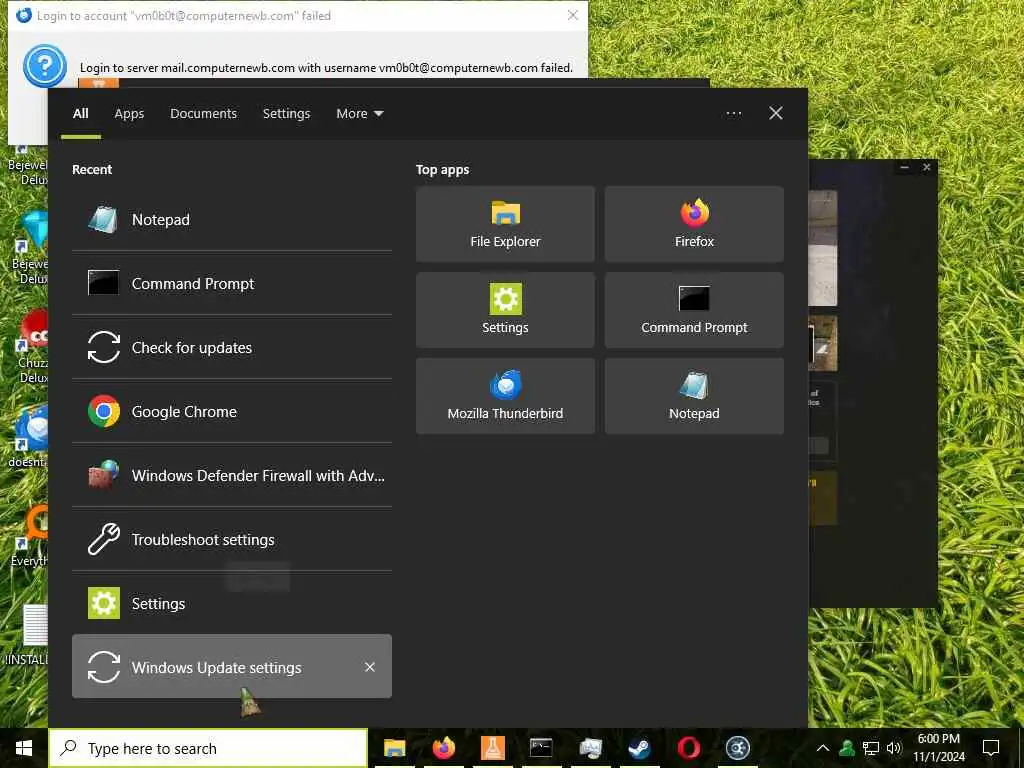
Task: Open Windows Defender Firewall with Advanced Security
Action: (x=232, y=475)
